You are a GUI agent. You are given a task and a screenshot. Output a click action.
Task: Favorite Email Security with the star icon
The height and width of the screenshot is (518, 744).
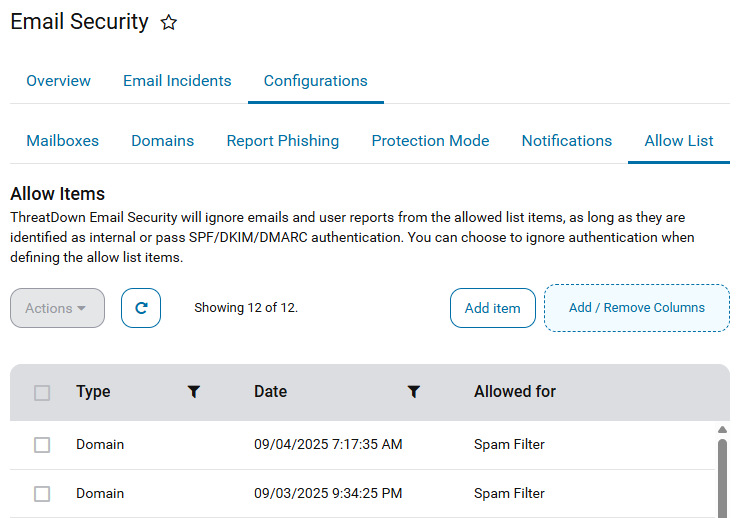click(168, 22)
